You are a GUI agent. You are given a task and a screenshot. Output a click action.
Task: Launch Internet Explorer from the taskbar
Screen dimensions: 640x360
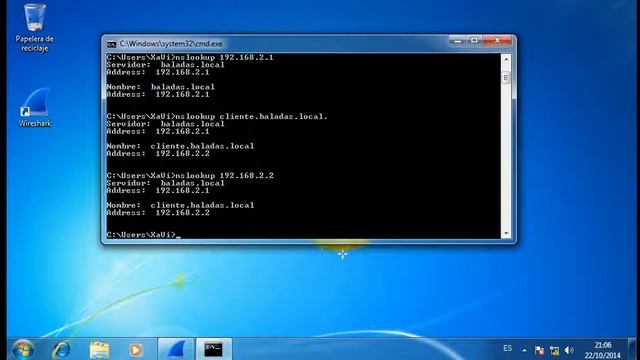(x=61, y=350)
